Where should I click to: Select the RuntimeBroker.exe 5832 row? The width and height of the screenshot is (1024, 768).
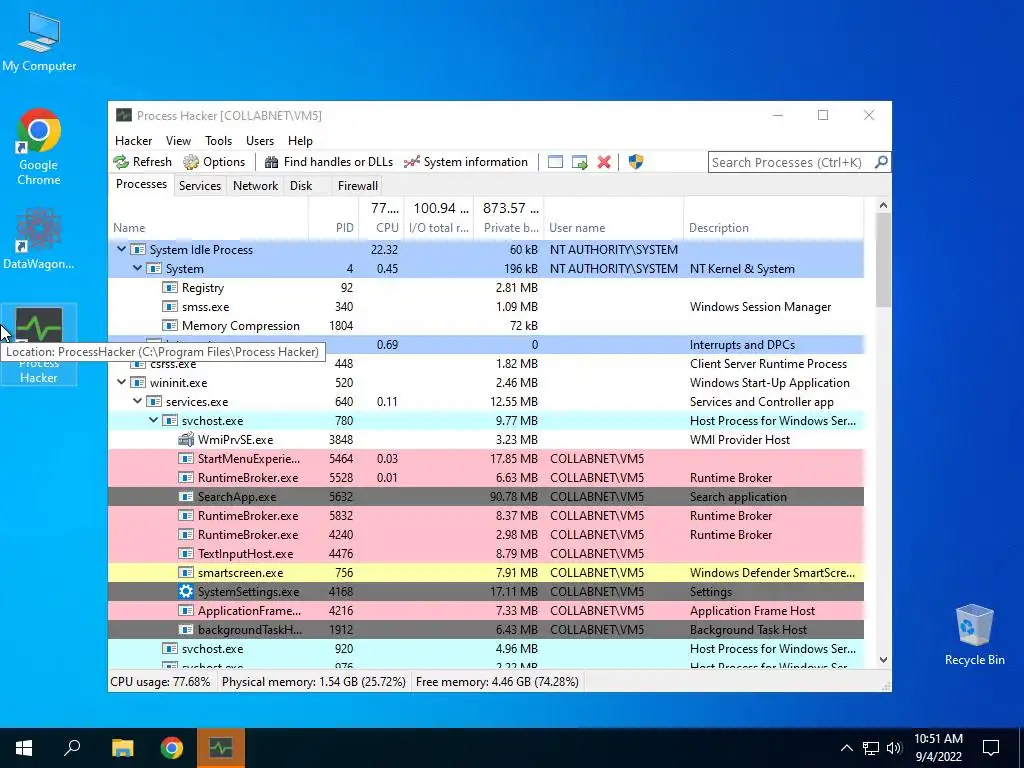point(486,516)
